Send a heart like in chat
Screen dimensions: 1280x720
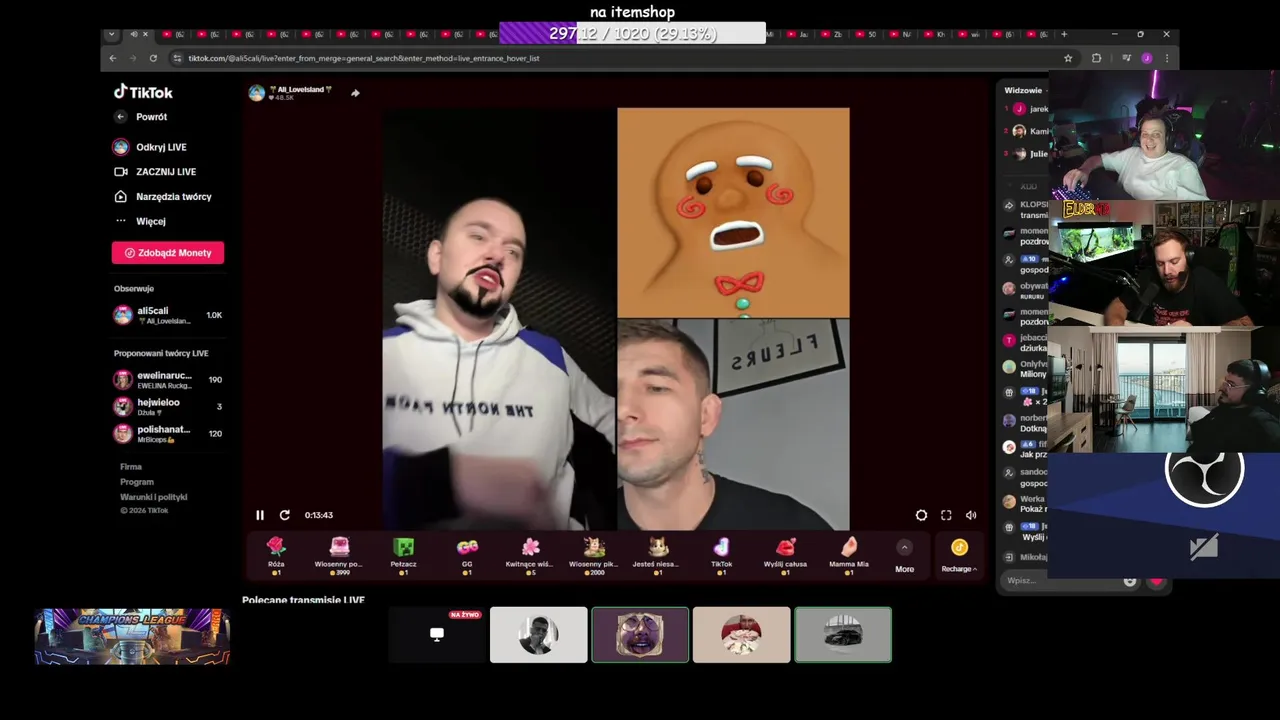point(1157,581)
